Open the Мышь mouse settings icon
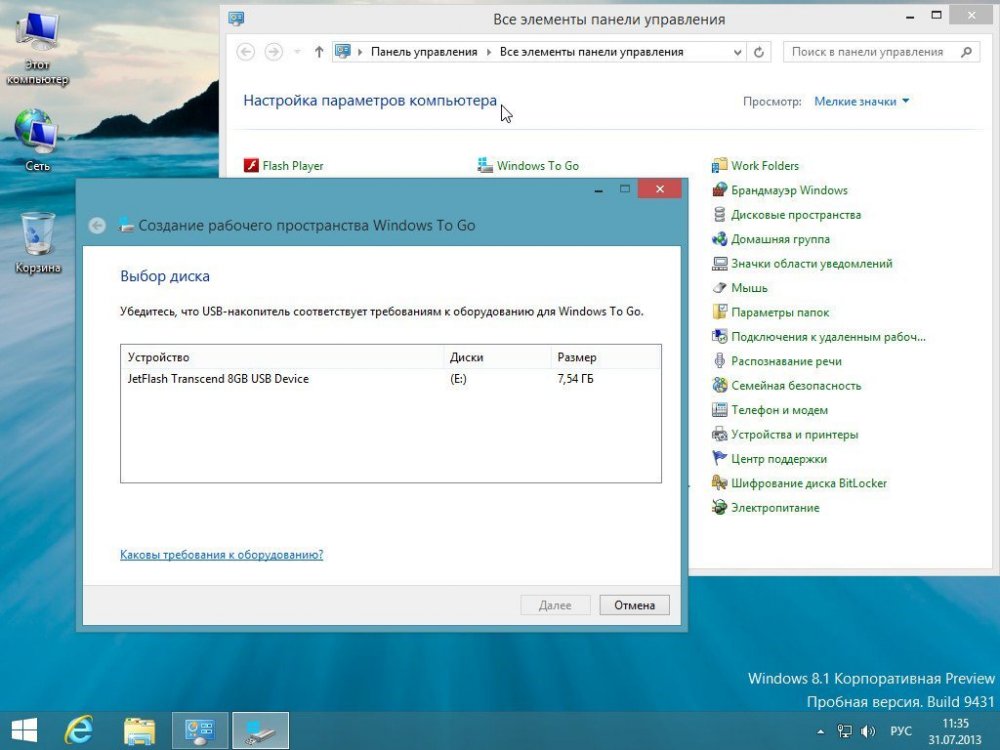Screen dimensions: 1000x750 [x=719, y=288]
